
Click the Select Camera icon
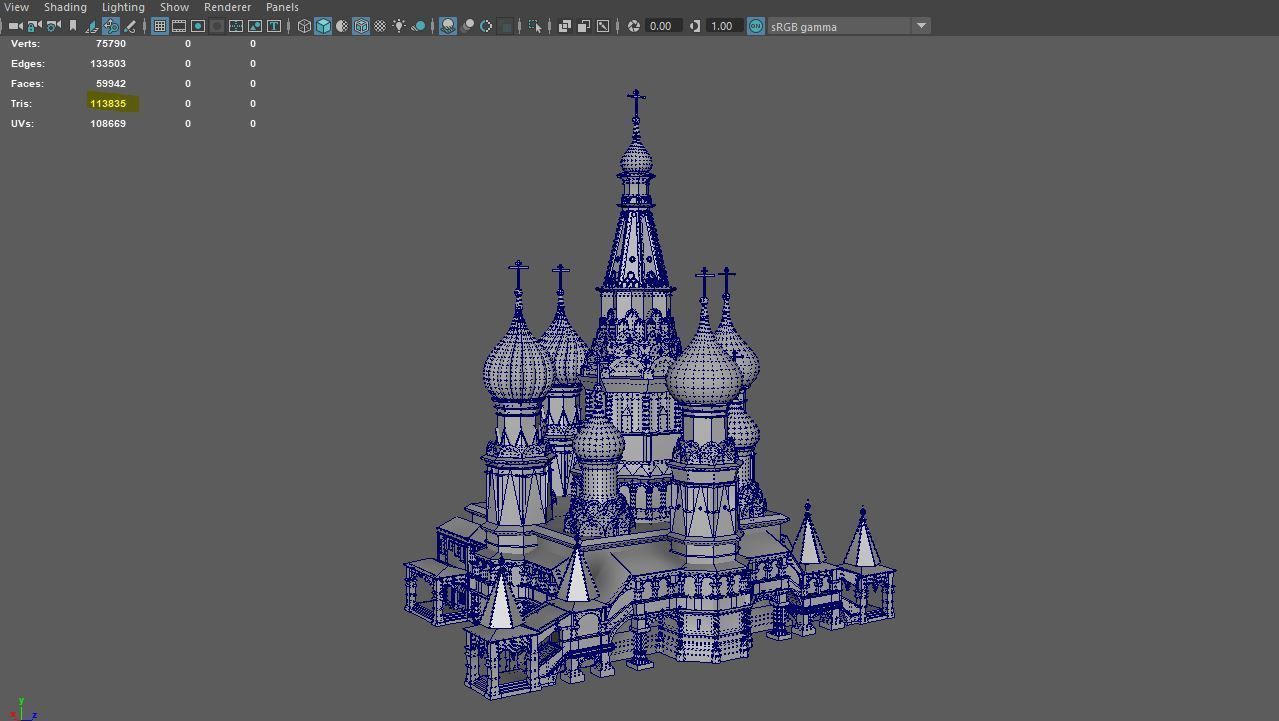click(x=15, y=26)
